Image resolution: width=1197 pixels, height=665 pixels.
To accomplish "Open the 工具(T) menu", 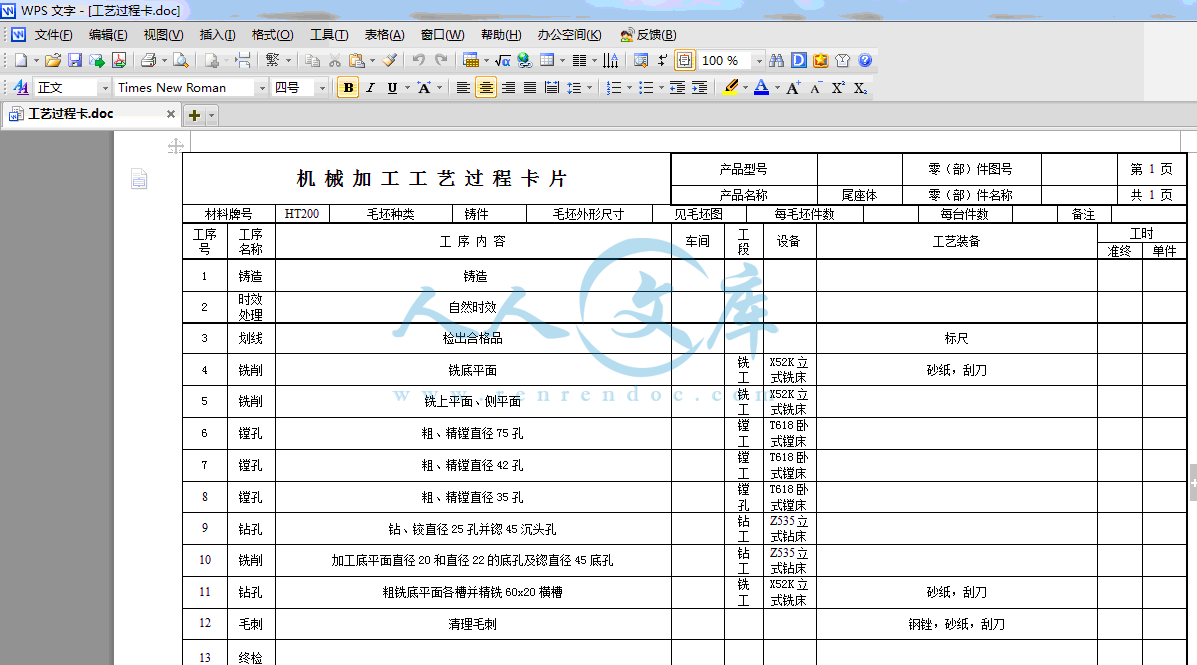I will pos(329,34).
